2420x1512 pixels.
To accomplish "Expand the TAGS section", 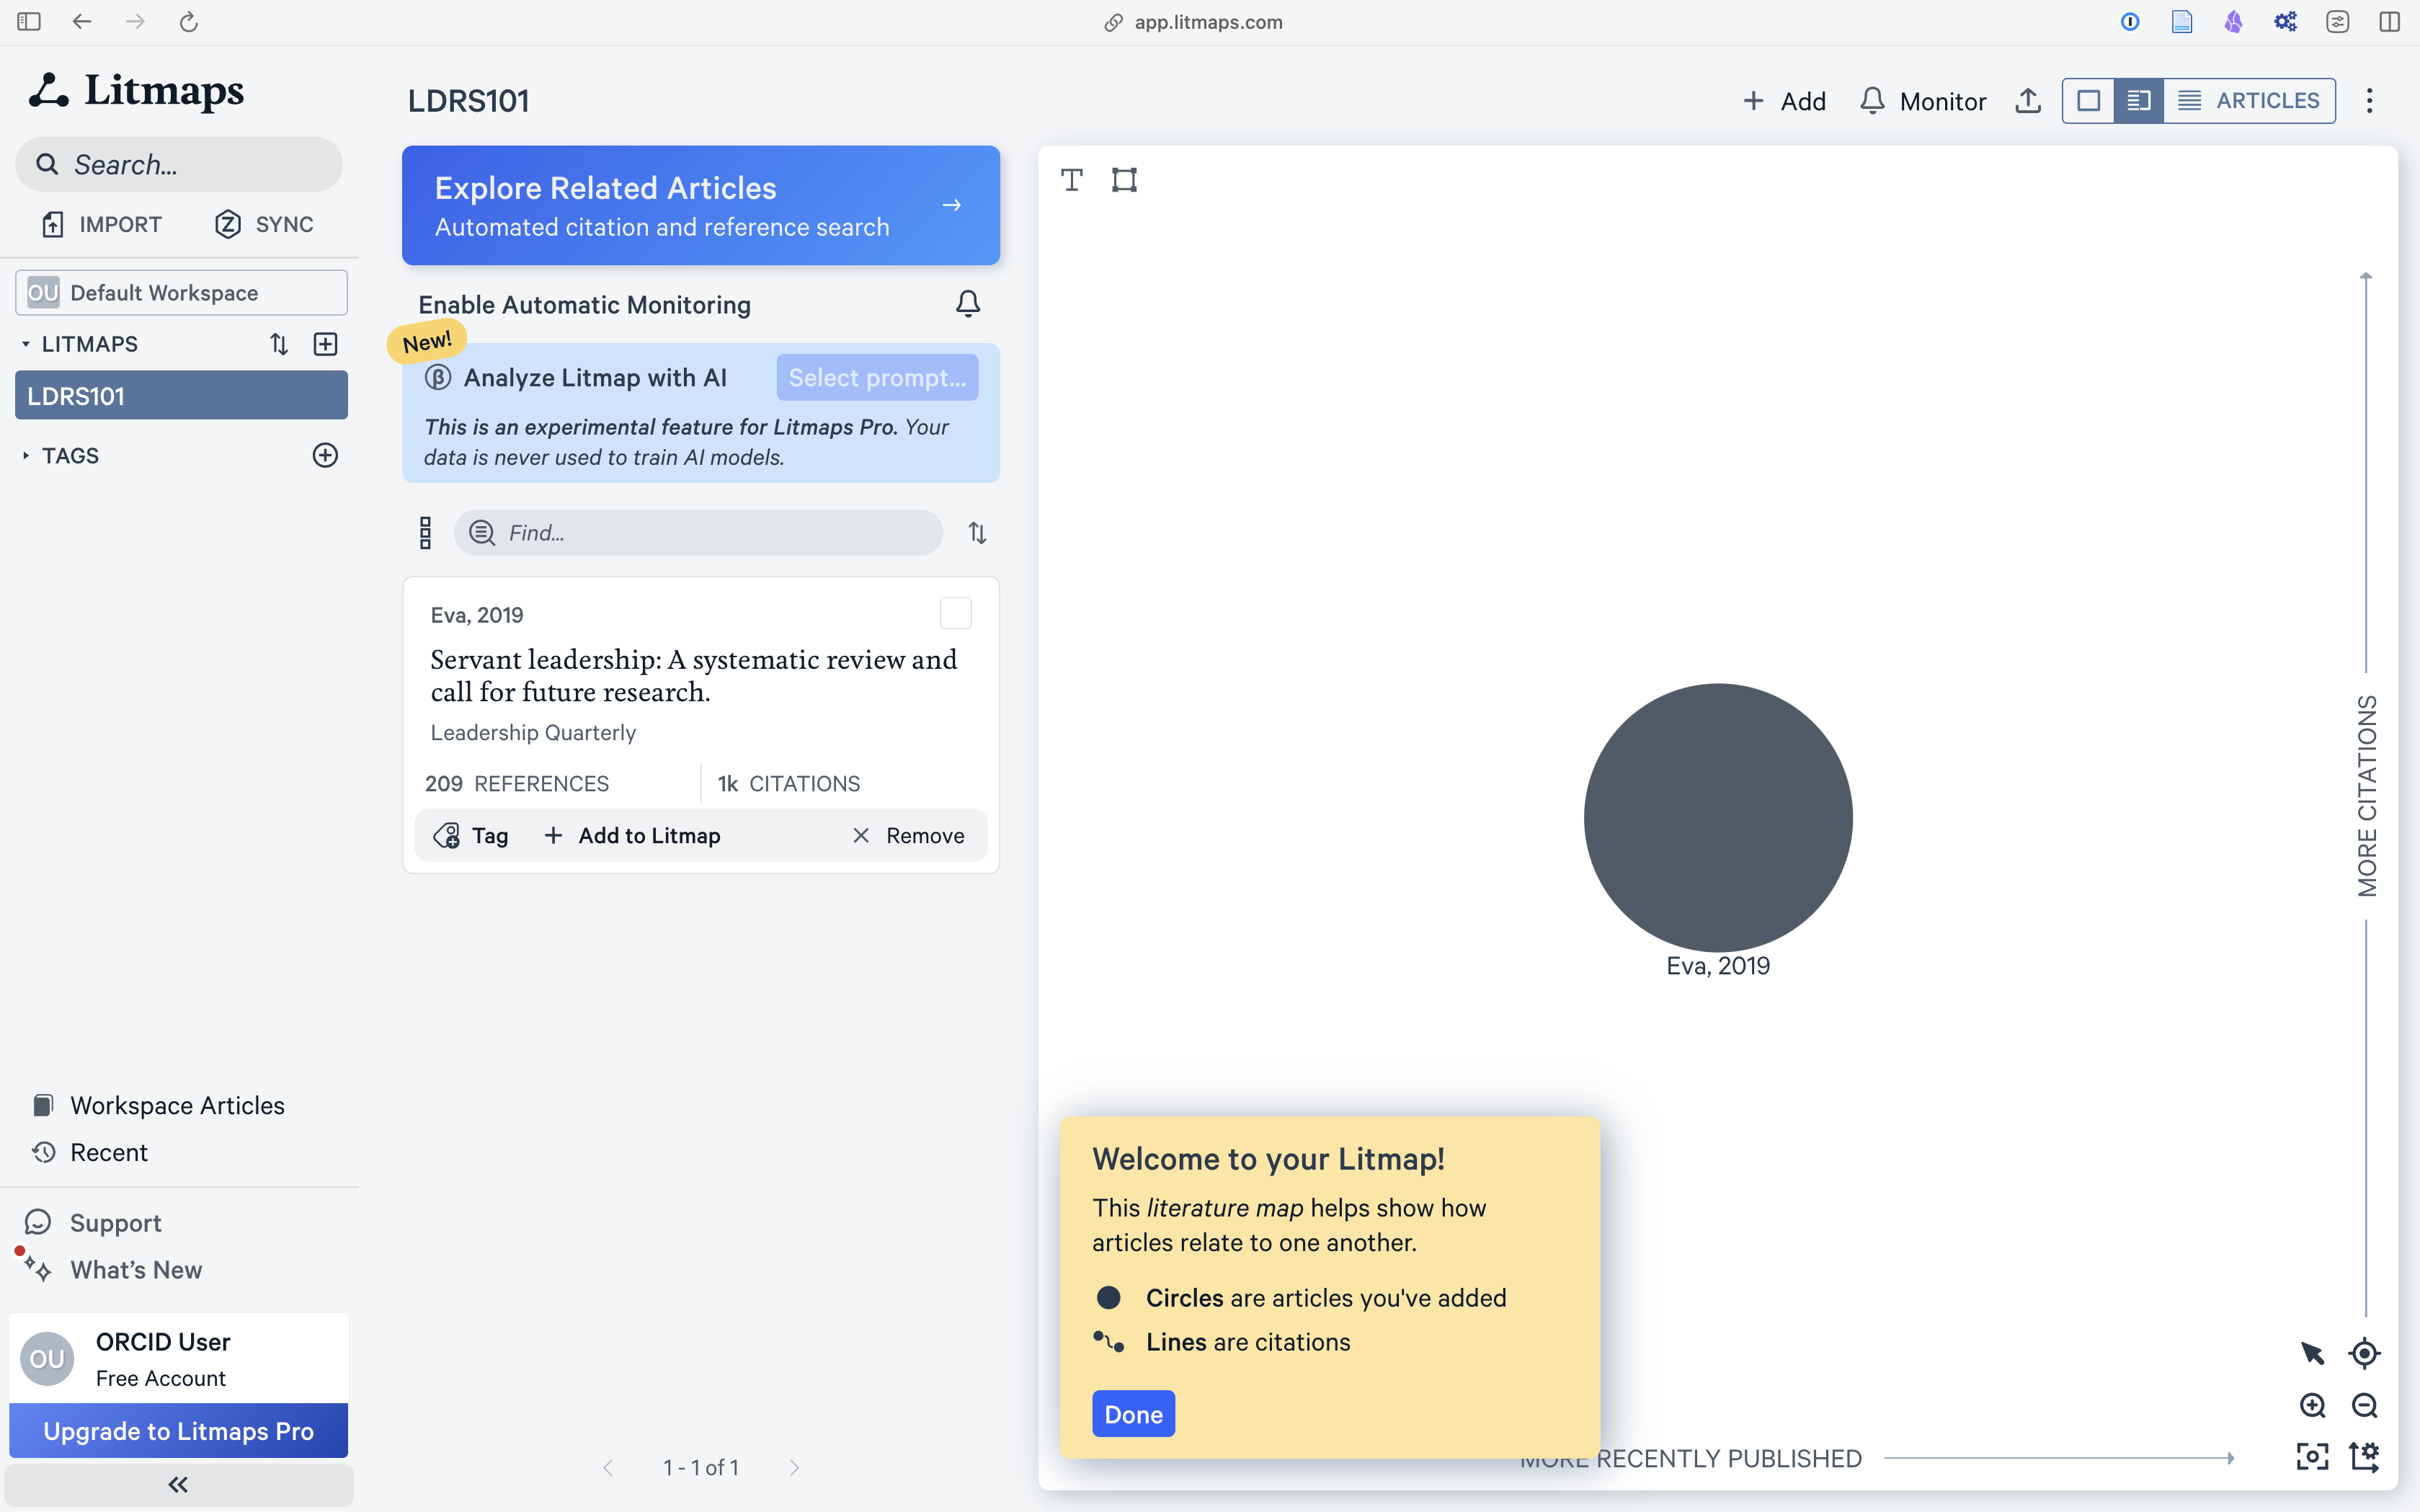I will [26, 456].
